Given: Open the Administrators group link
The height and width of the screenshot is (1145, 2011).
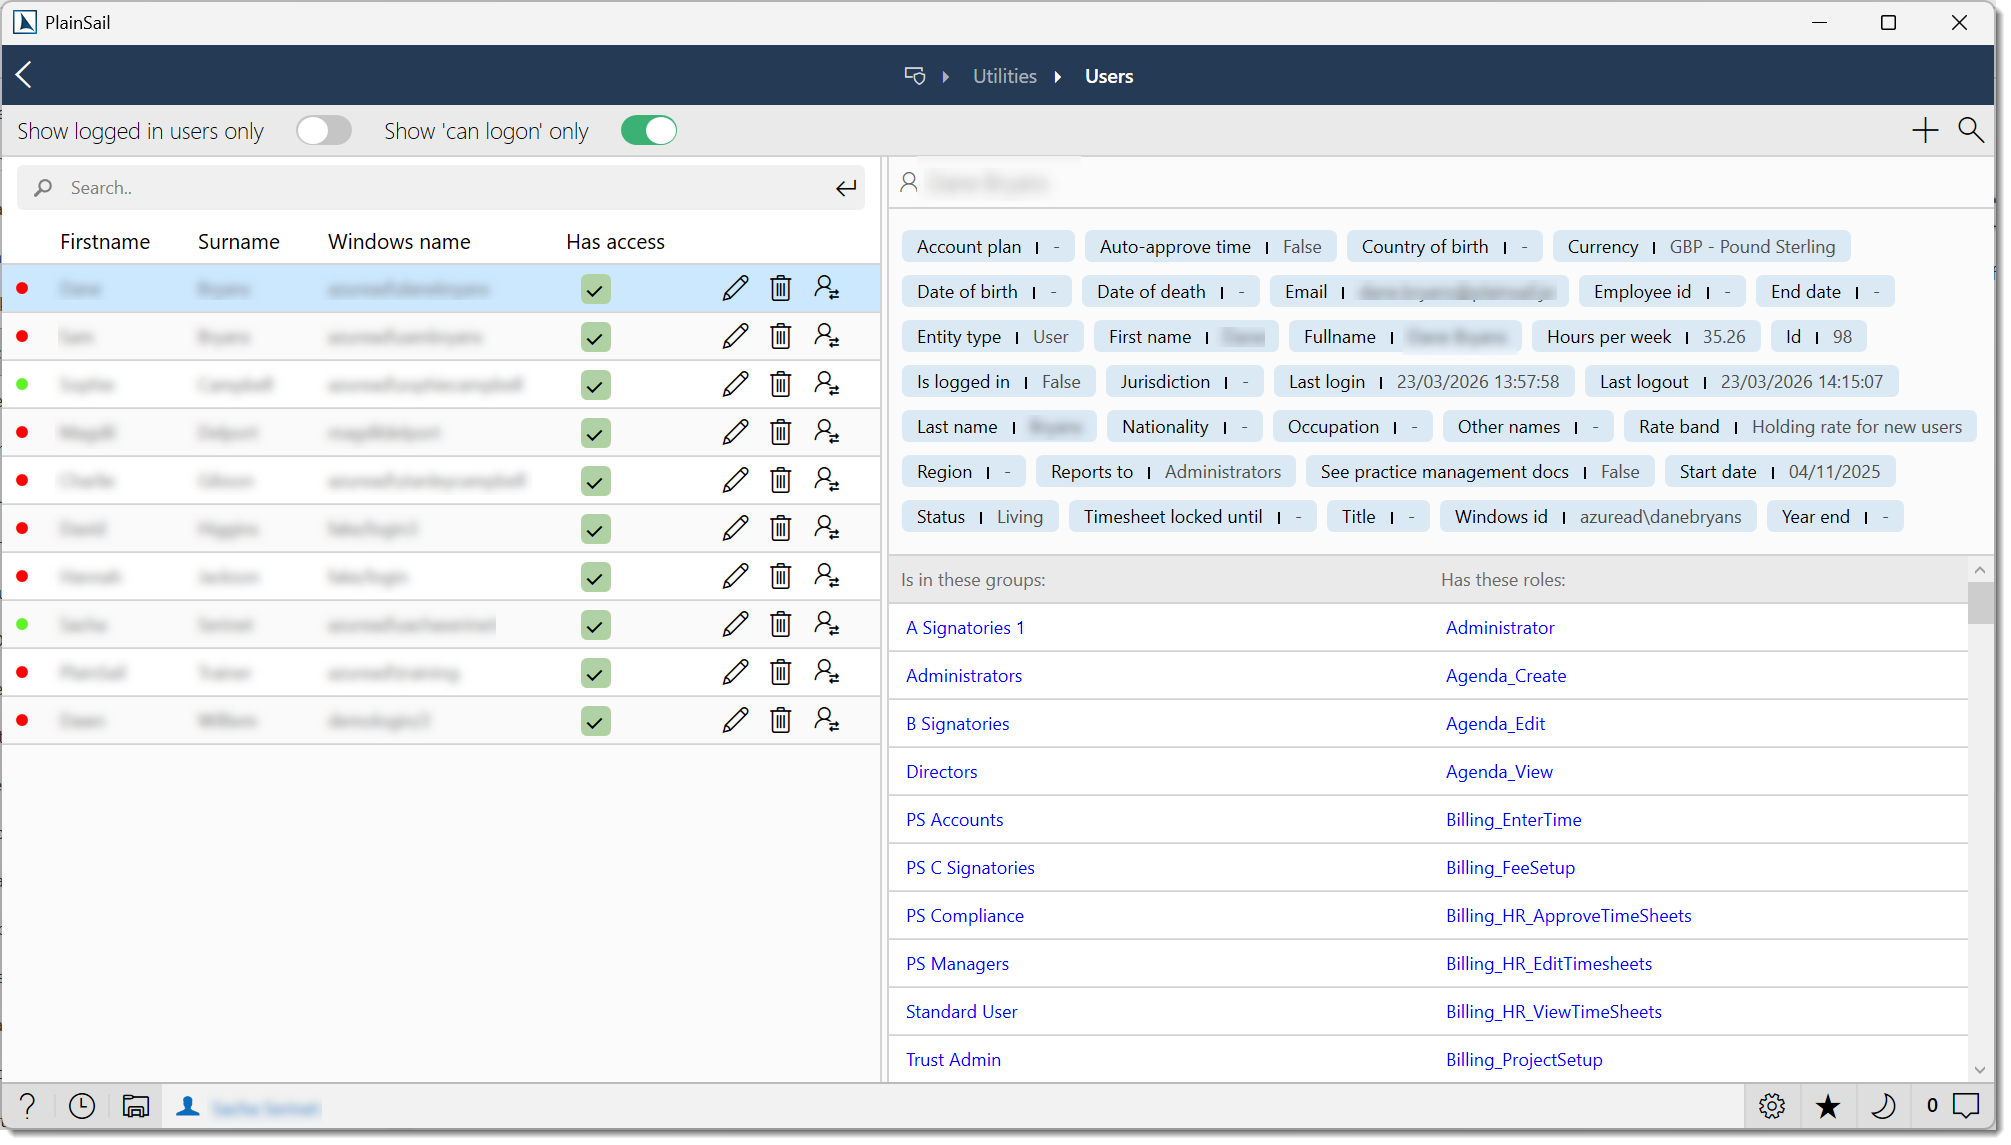Looking at the screenshot, I should click(963, 676).
